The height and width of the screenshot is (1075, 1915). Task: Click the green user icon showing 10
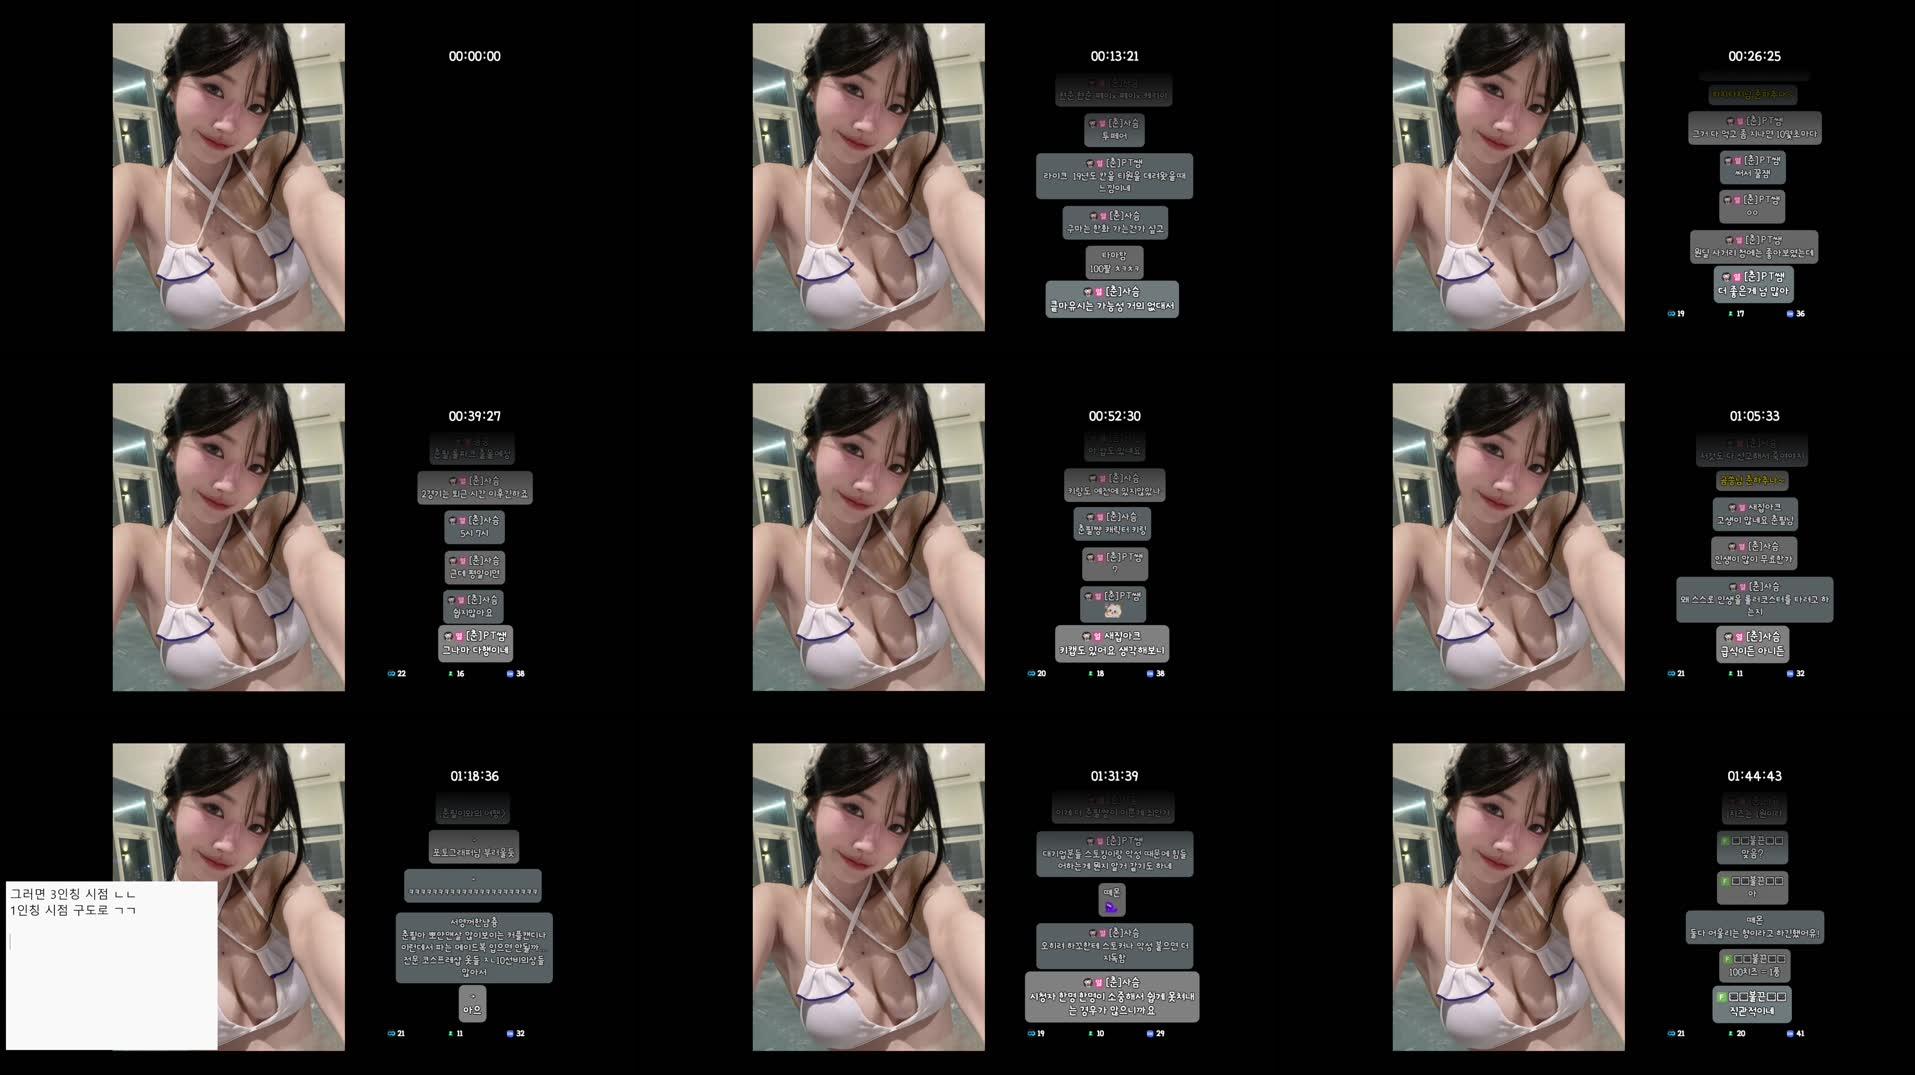(1091, 1033)
